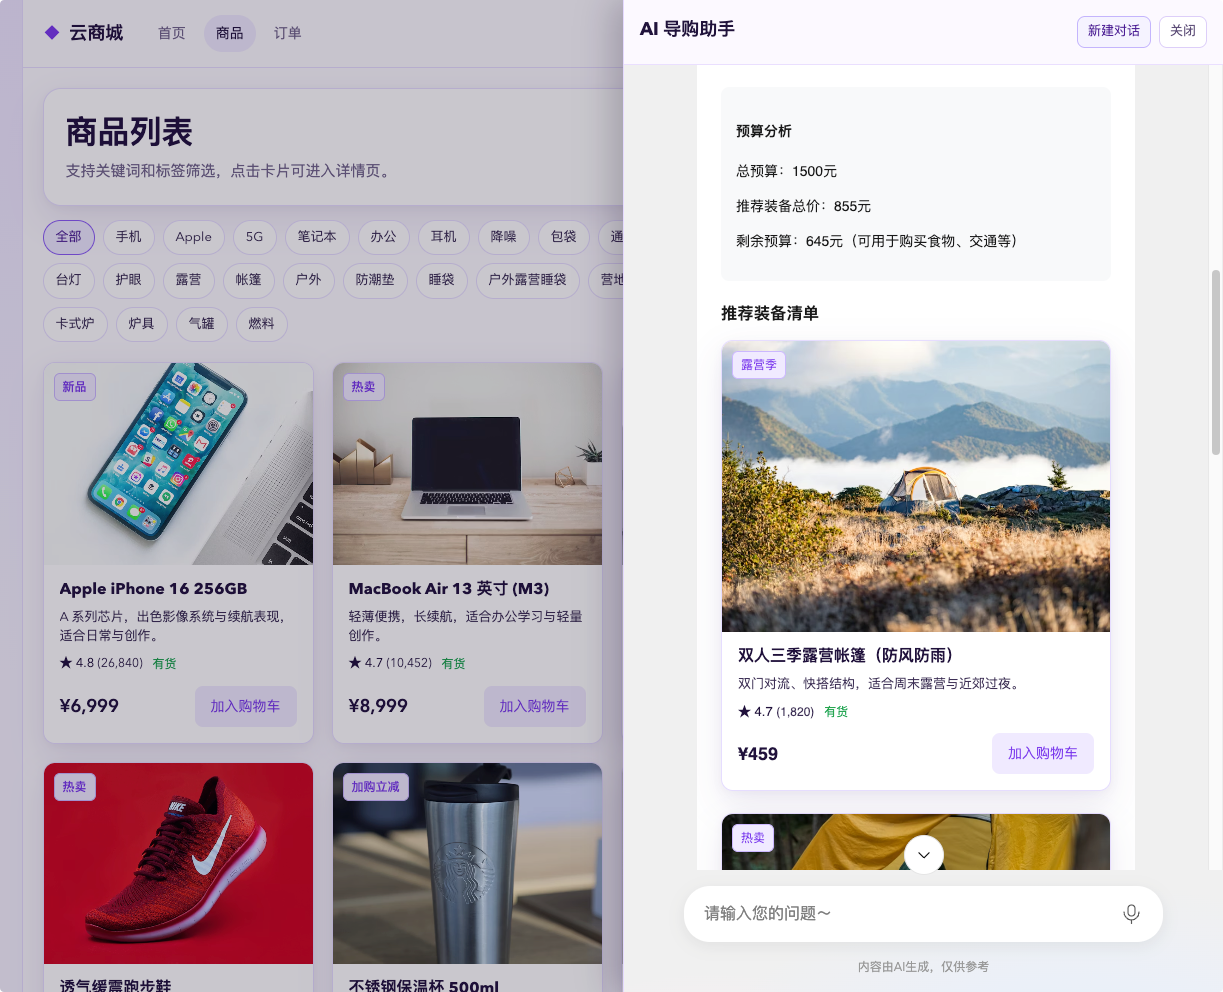Add the 双人三季露营帐篷 to cart
The width and height of the screenshot is (1223, 992).
(x=1043, y=754)
